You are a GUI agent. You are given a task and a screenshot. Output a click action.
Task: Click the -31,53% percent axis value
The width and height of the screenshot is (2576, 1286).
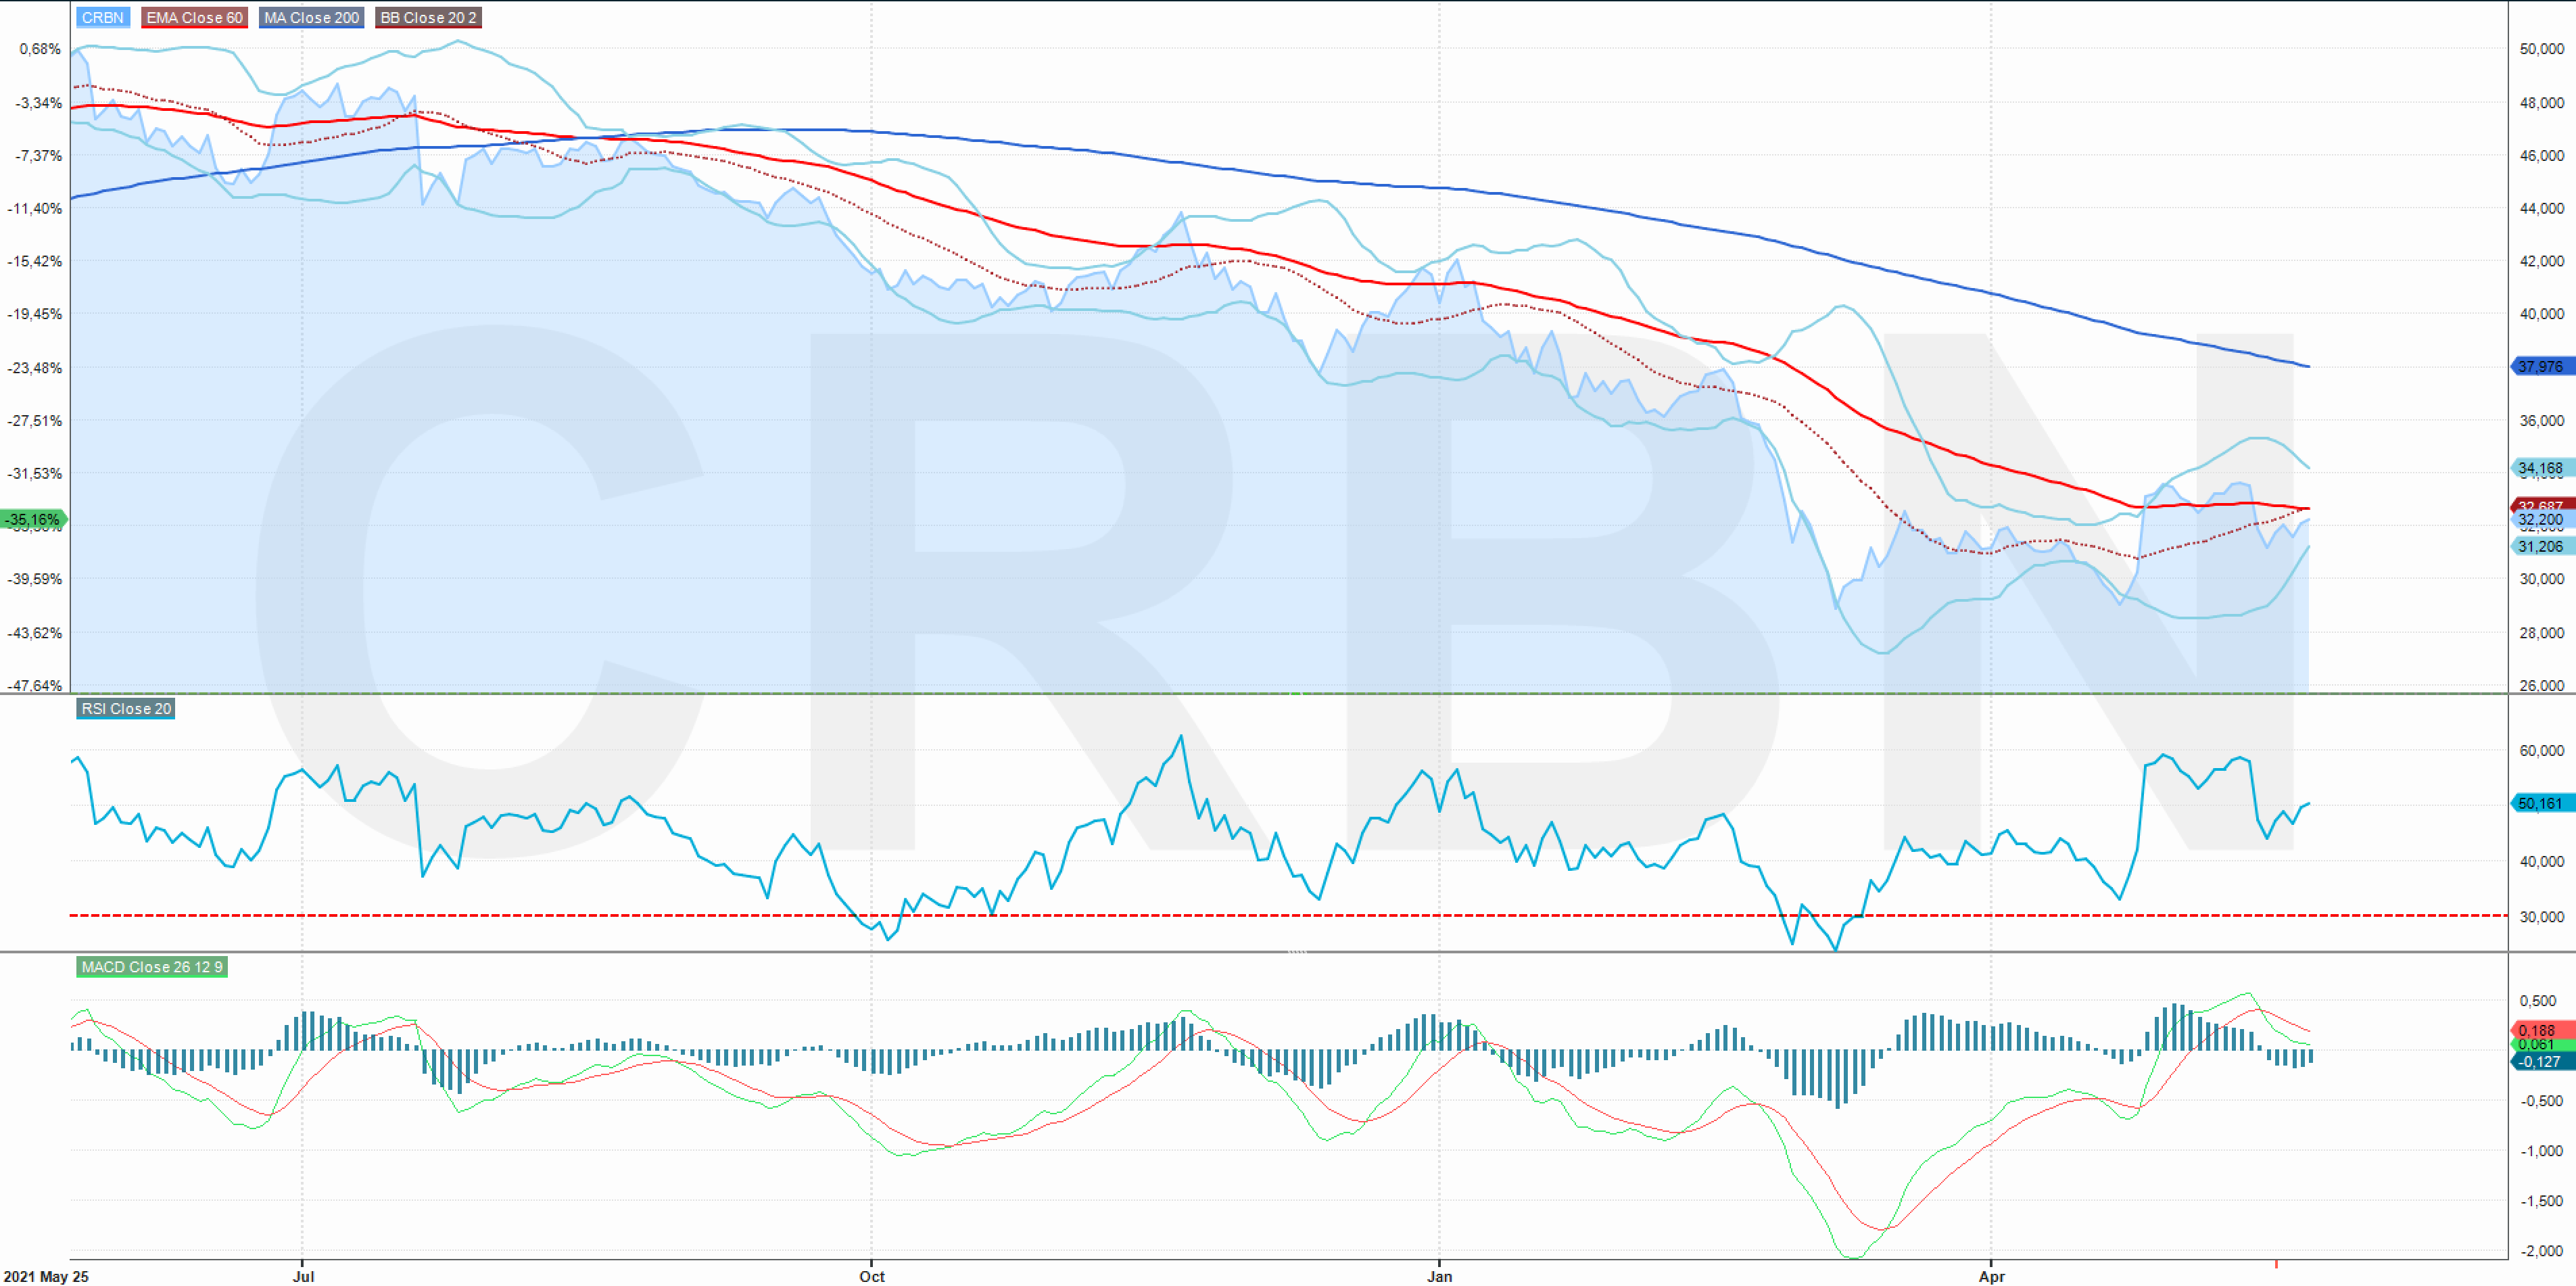35,474
